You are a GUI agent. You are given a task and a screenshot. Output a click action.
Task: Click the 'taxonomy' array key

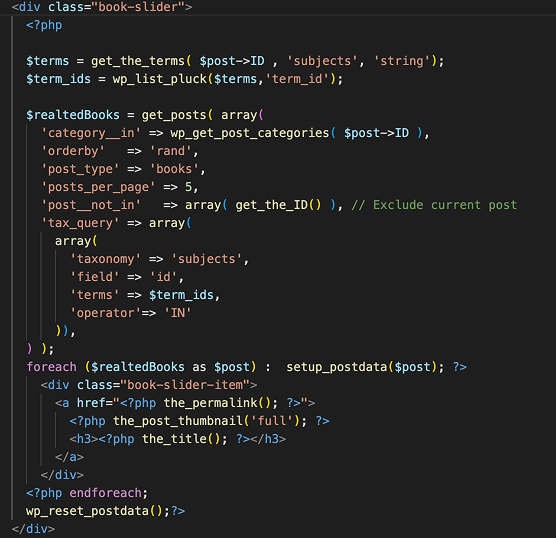[x=106, y=259]
